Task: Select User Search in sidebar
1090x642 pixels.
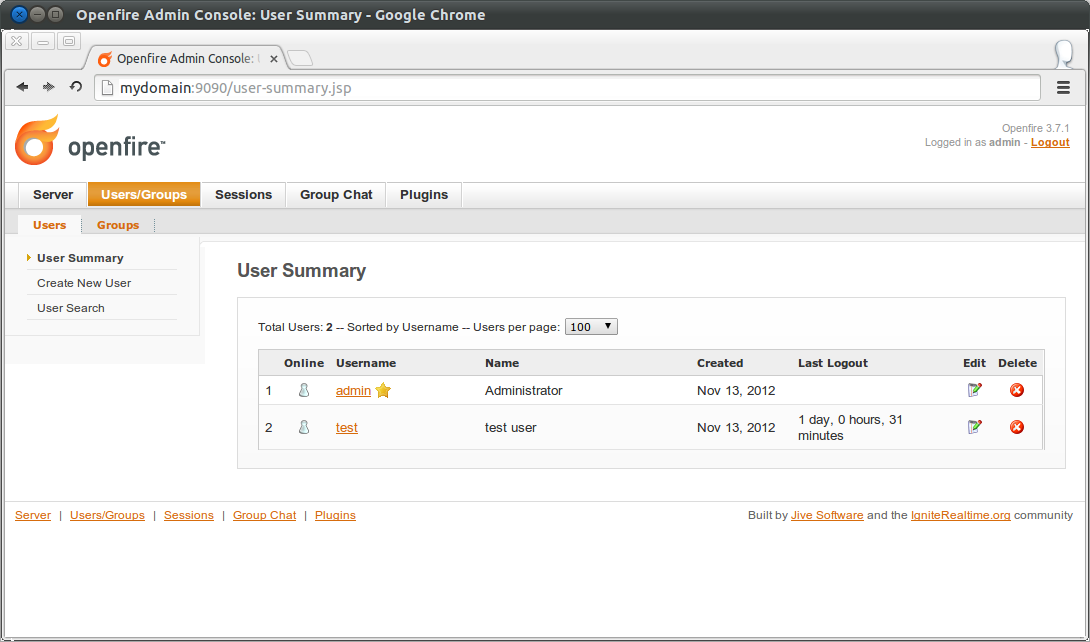Action: pos(71,308)
